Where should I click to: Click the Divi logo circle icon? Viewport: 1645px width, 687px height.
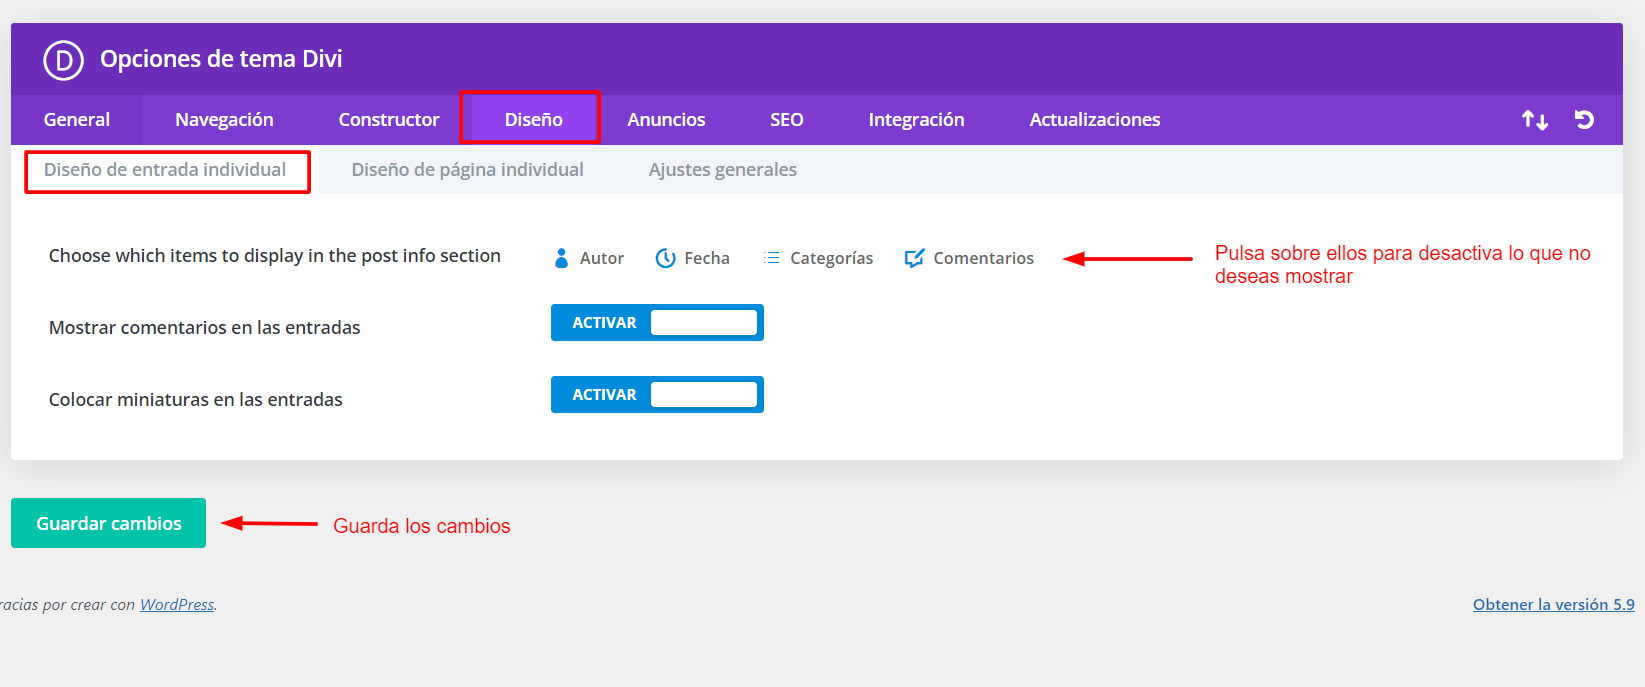point(63,60)
